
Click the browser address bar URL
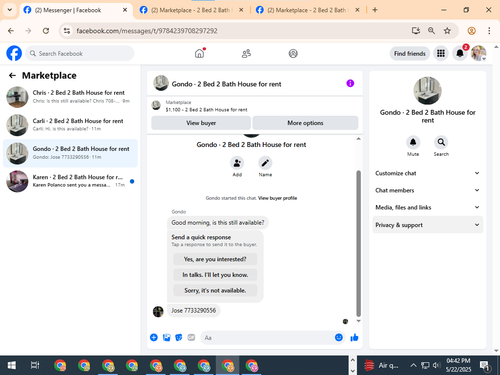147,31
